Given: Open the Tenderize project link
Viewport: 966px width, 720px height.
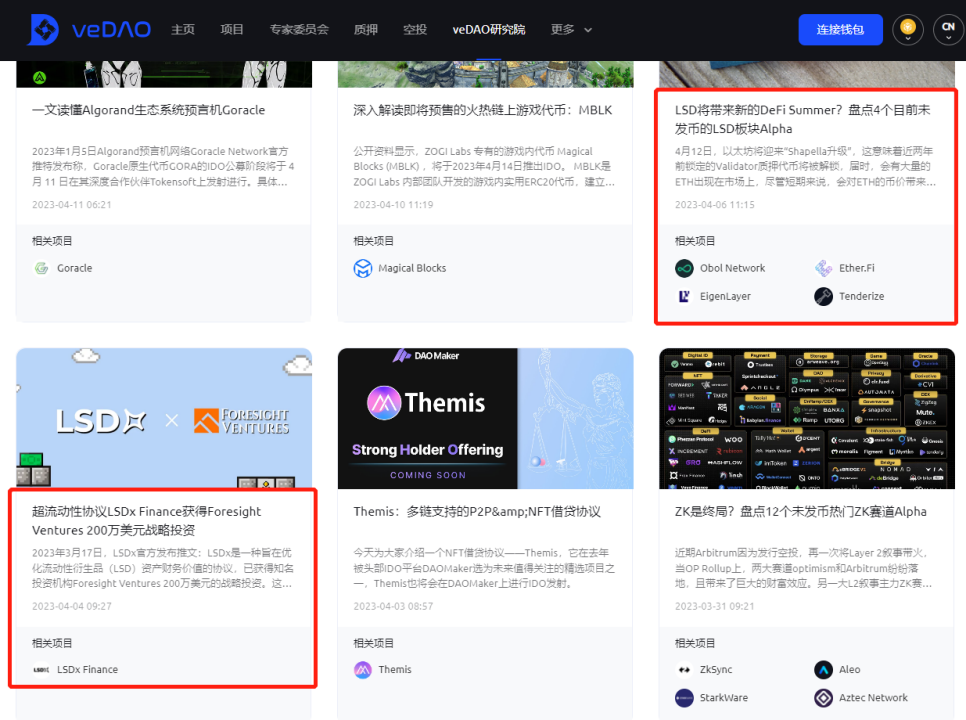Looking at the screenshot, I should click(861, 296).
